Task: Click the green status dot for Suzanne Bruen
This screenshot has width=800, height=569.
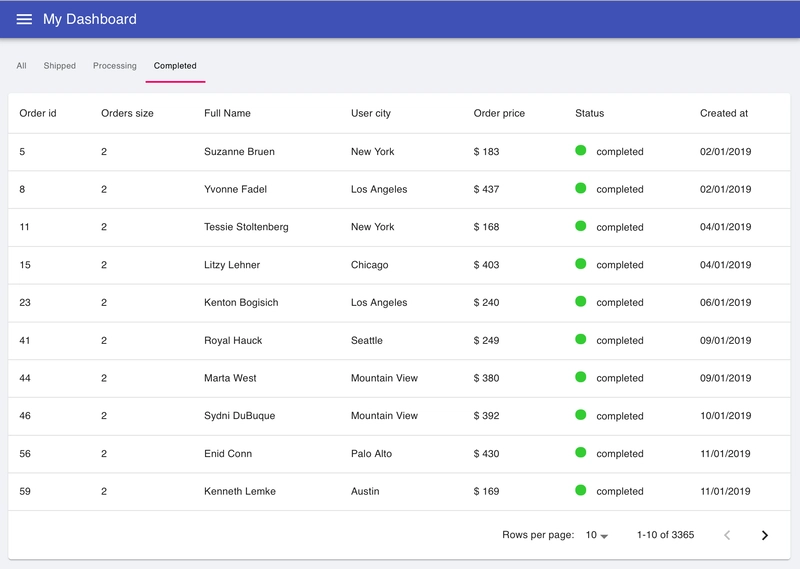Action: (581, 150)
